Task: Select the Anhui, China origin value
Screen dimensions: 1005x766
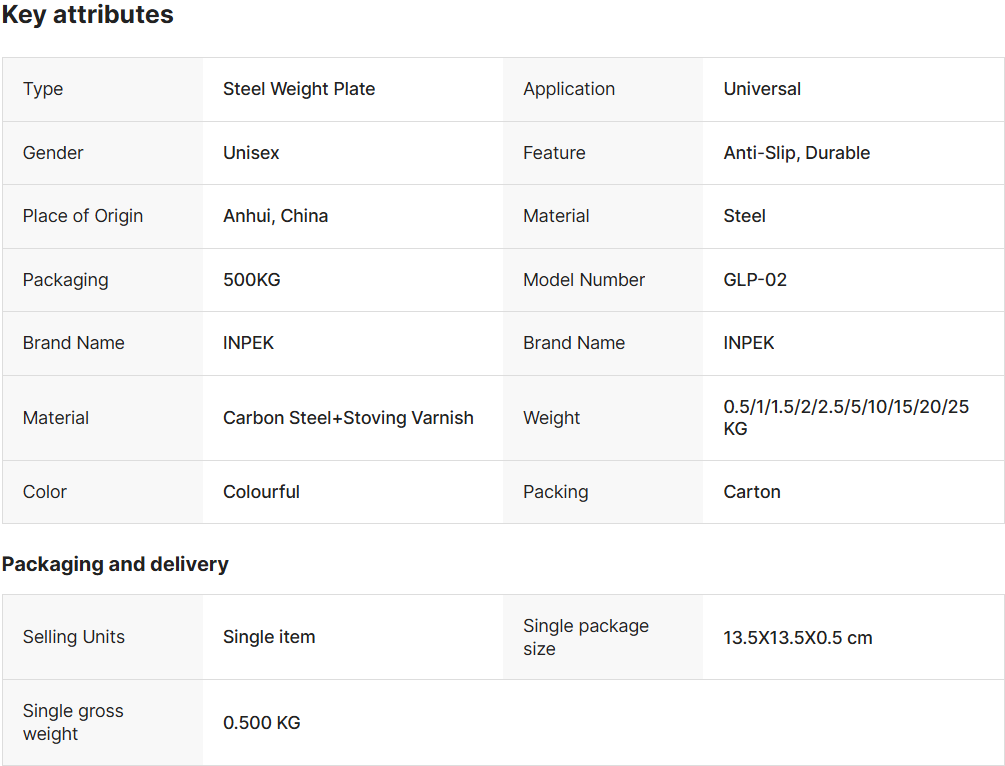Action: coord(276,216)
